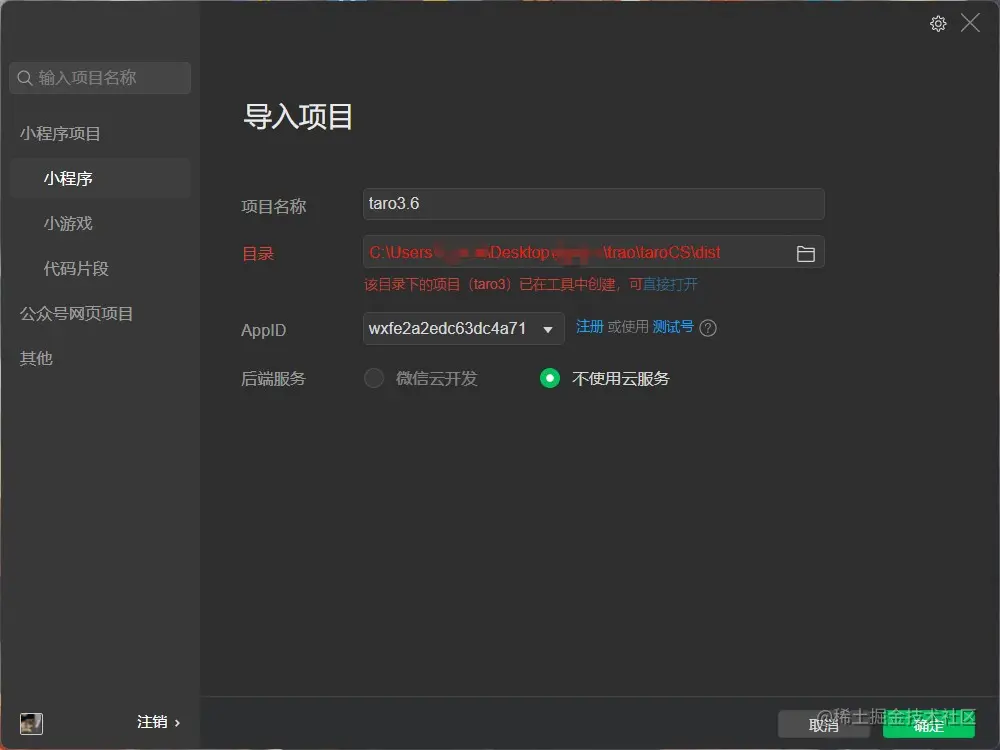Screen dimensions: 1000x750
Task: Click the 注册 register link
Action: [x=589, y=327]
